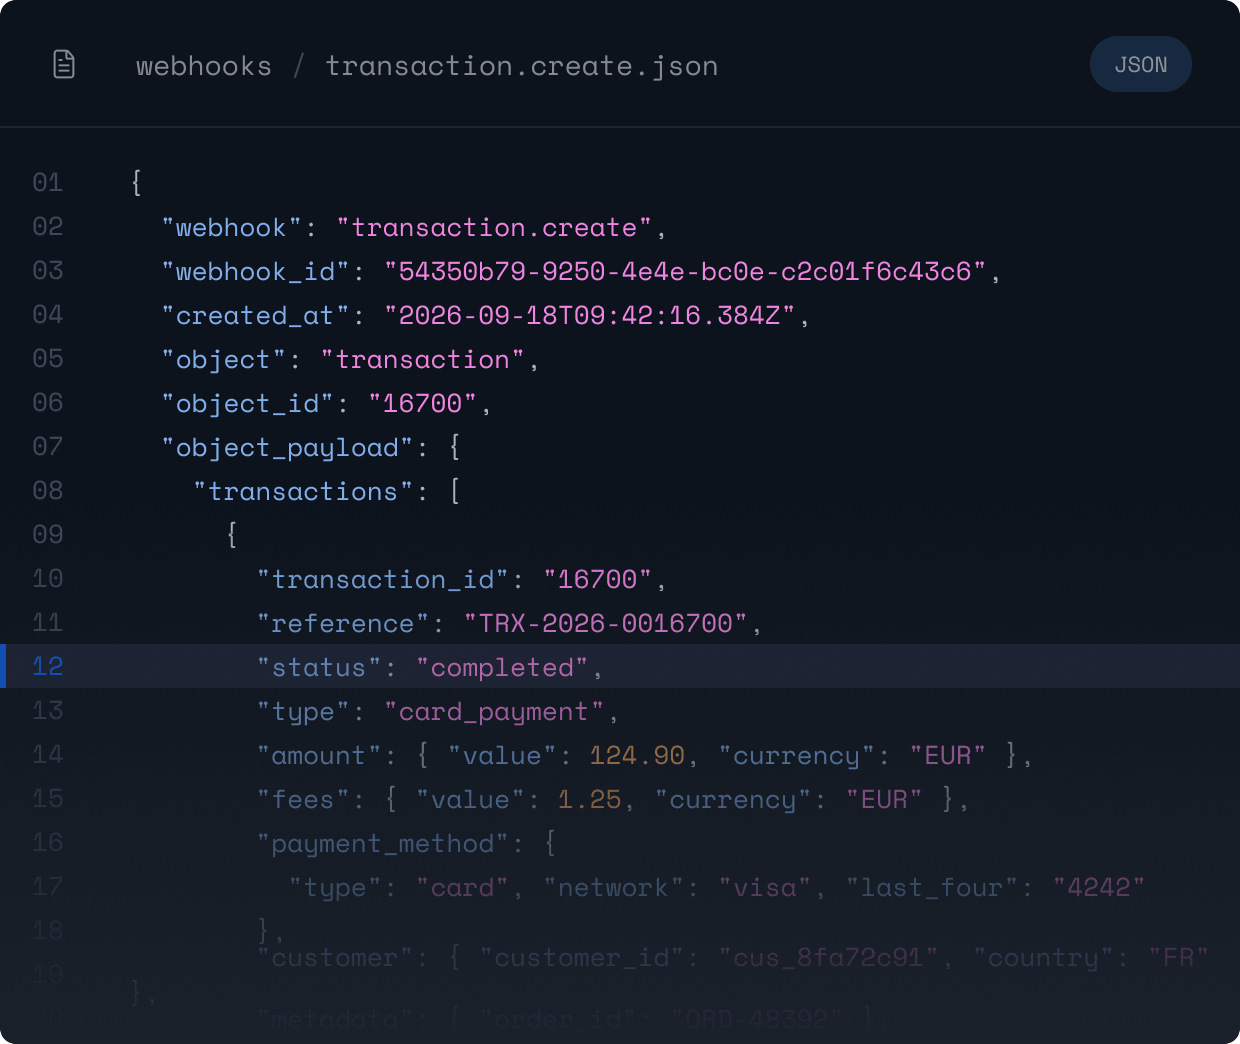Click the "reference" key

(x=343, y=624)
